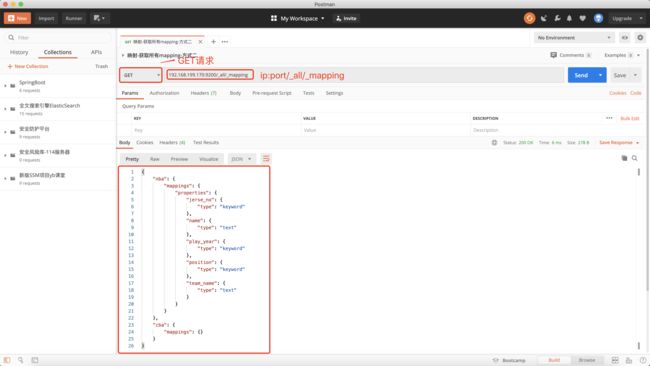Click the icon beside Status 200 OK
Screen dimensions: 650x366
(494, 143)
